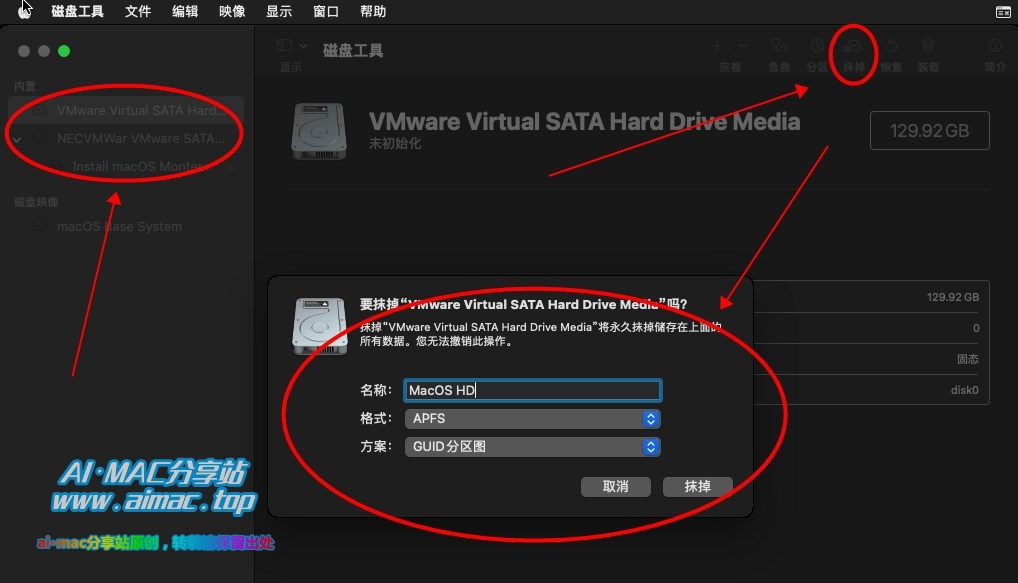
Task: Open the 窗口 menu
Action: [325, 11]
